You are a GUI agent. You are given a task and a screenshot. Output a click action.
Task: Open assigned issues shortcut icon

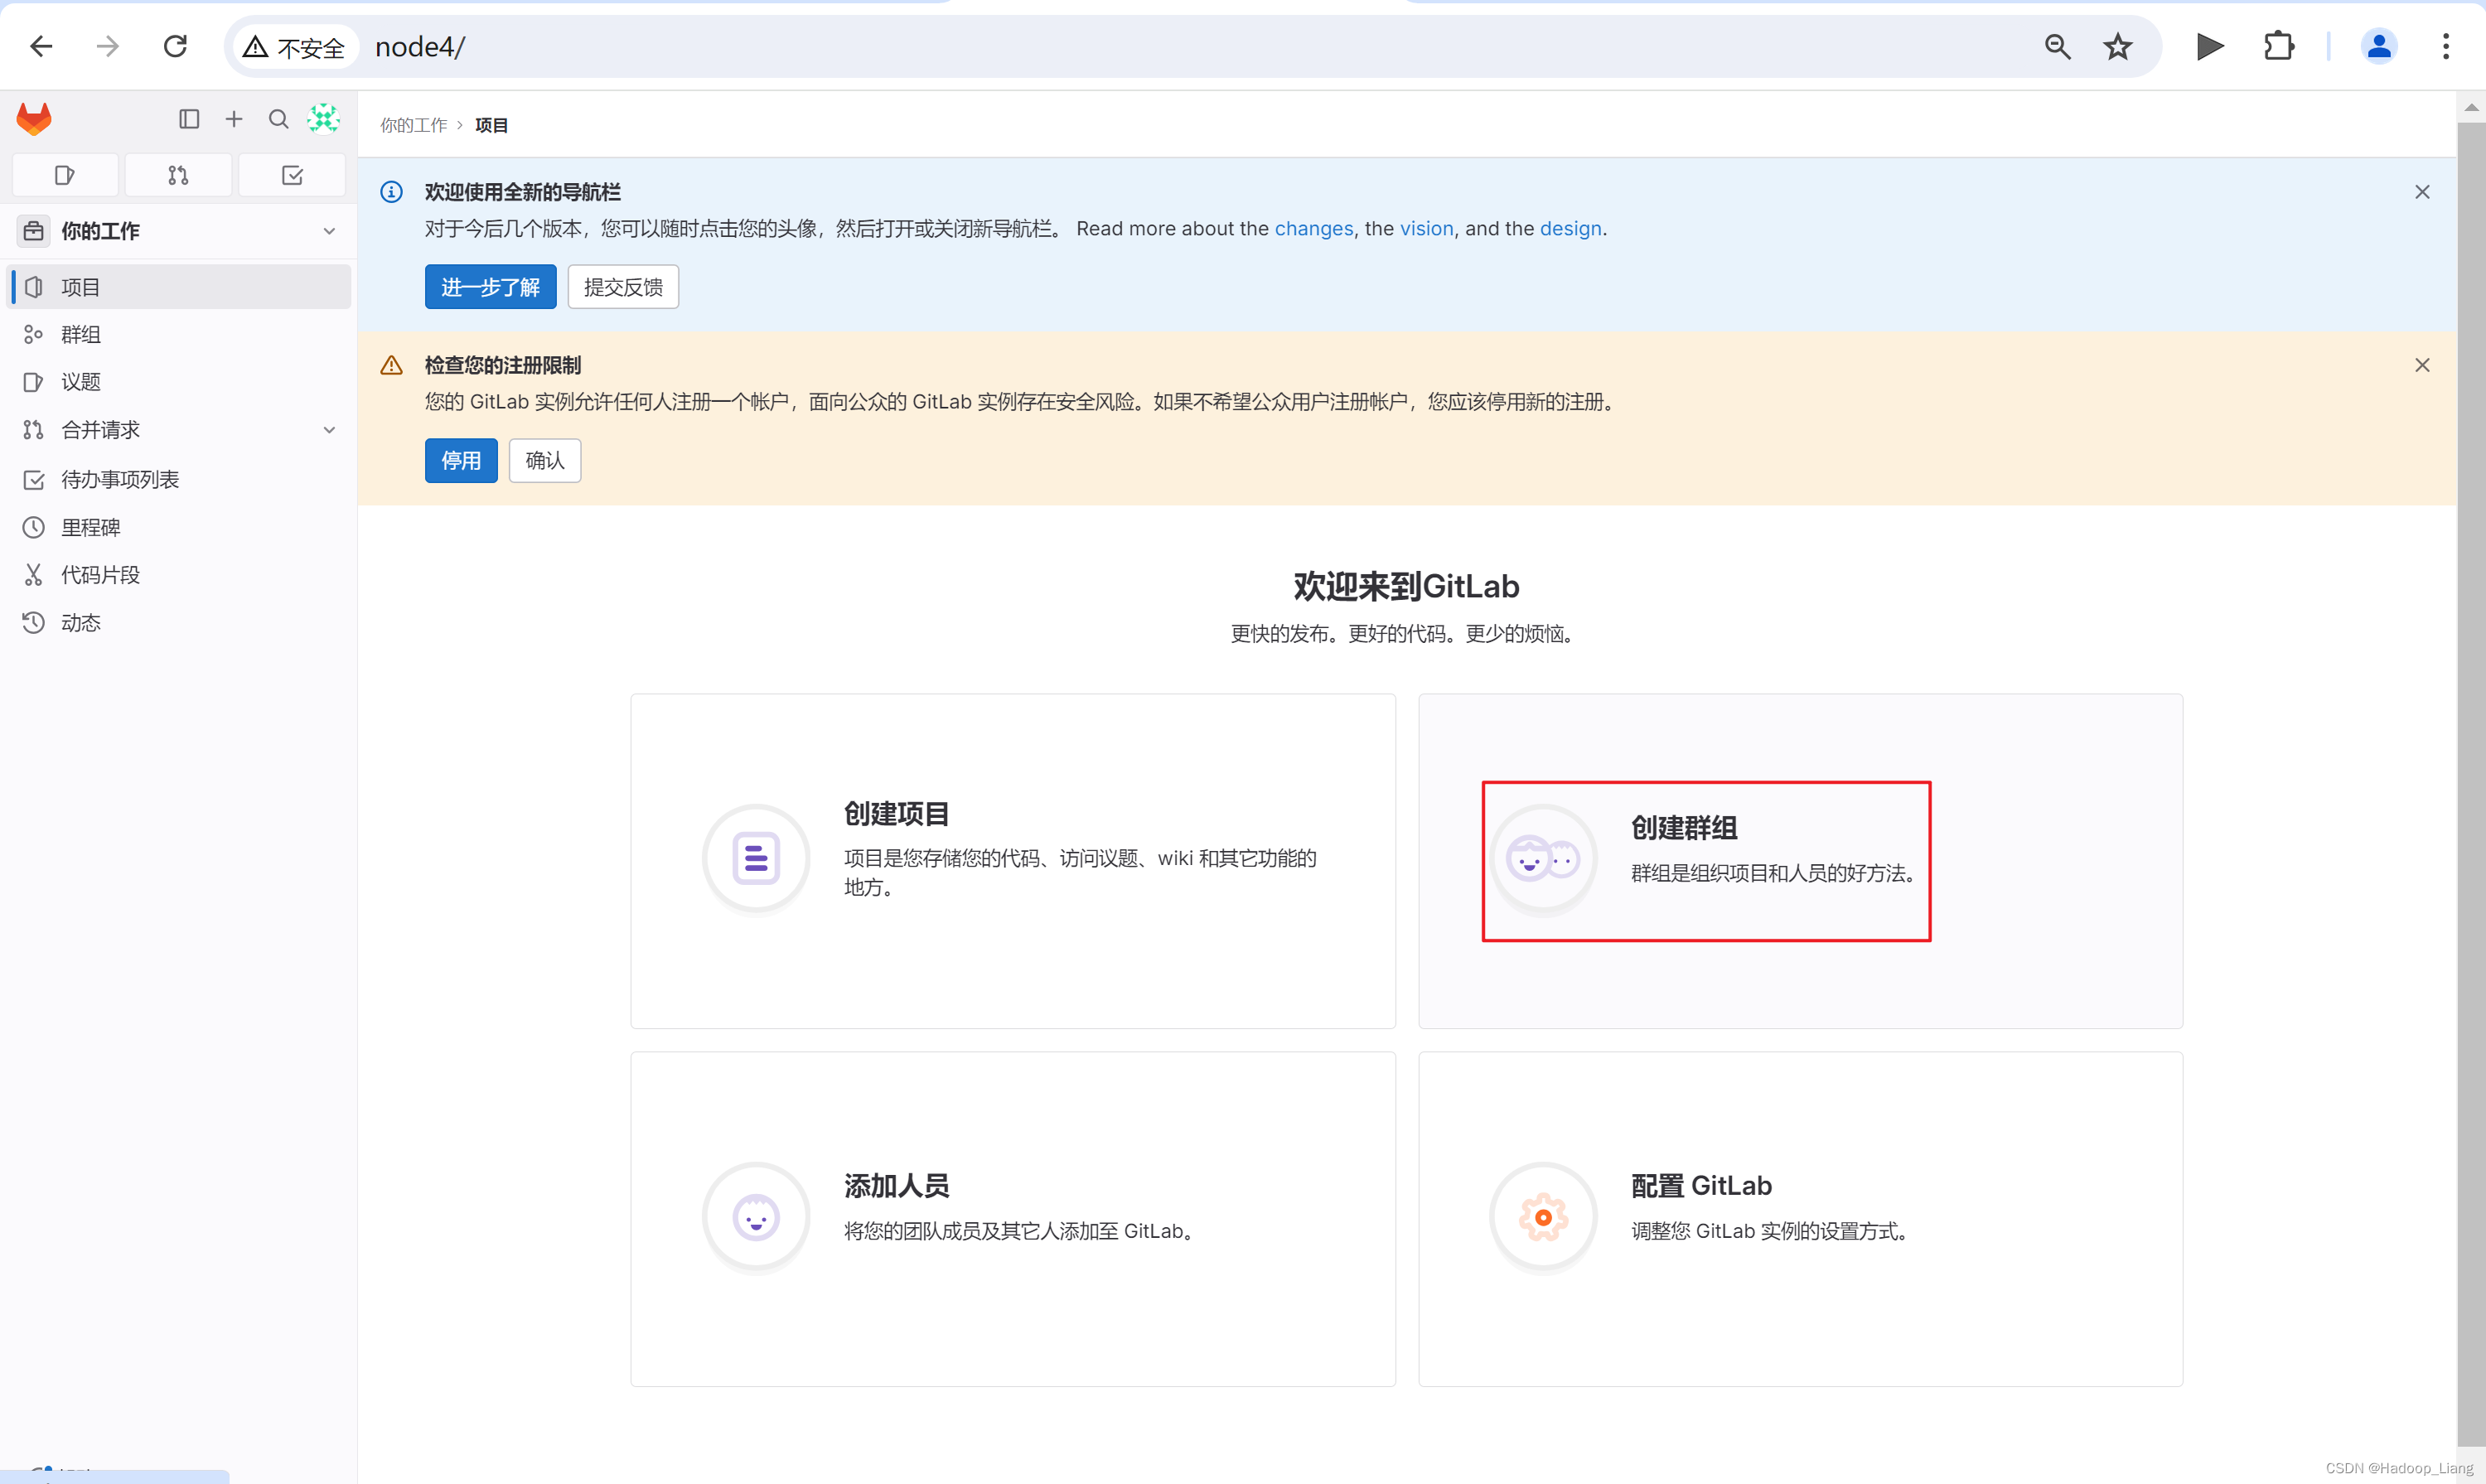point(65,175)
